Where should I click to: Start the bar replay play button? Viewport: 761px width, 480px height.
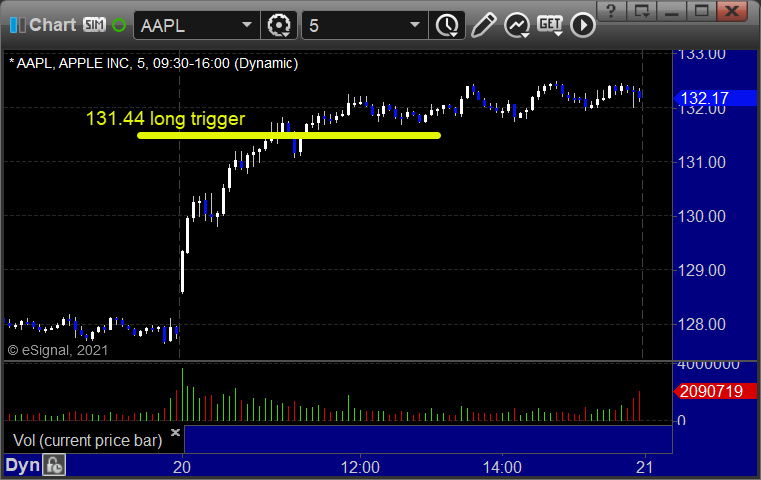click(583, 25)
